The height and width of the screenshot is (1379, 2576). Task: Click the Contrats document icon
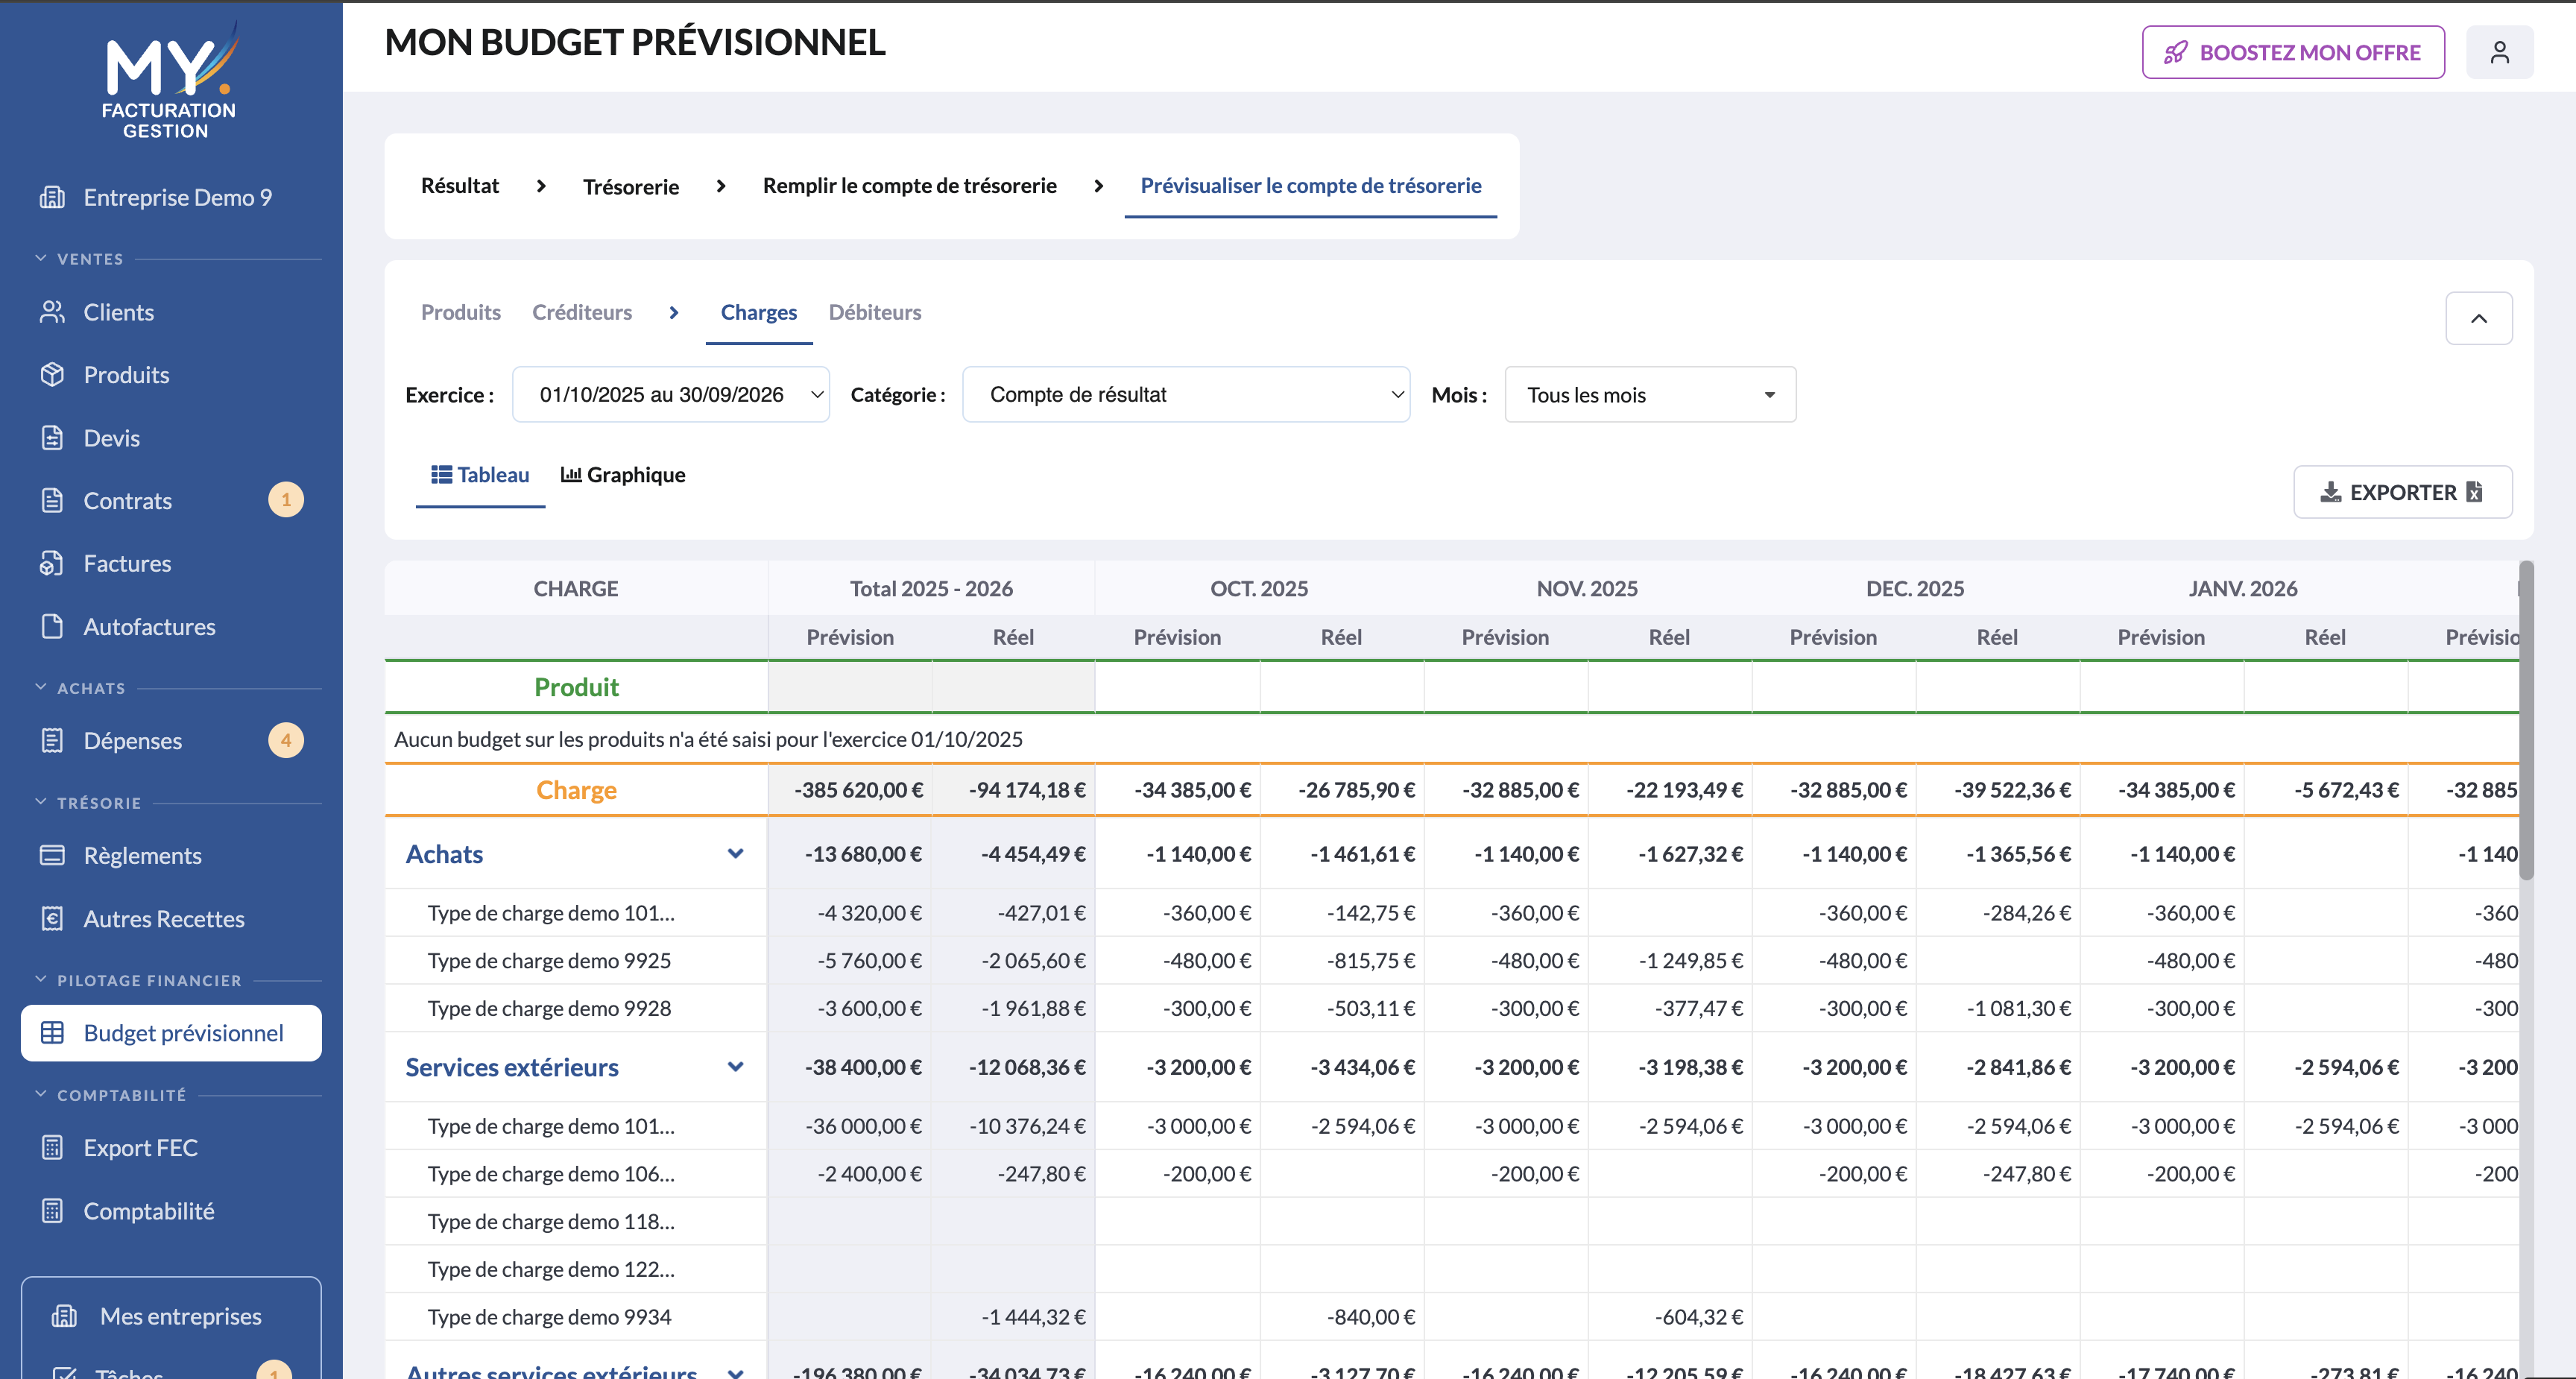point(52,500)
